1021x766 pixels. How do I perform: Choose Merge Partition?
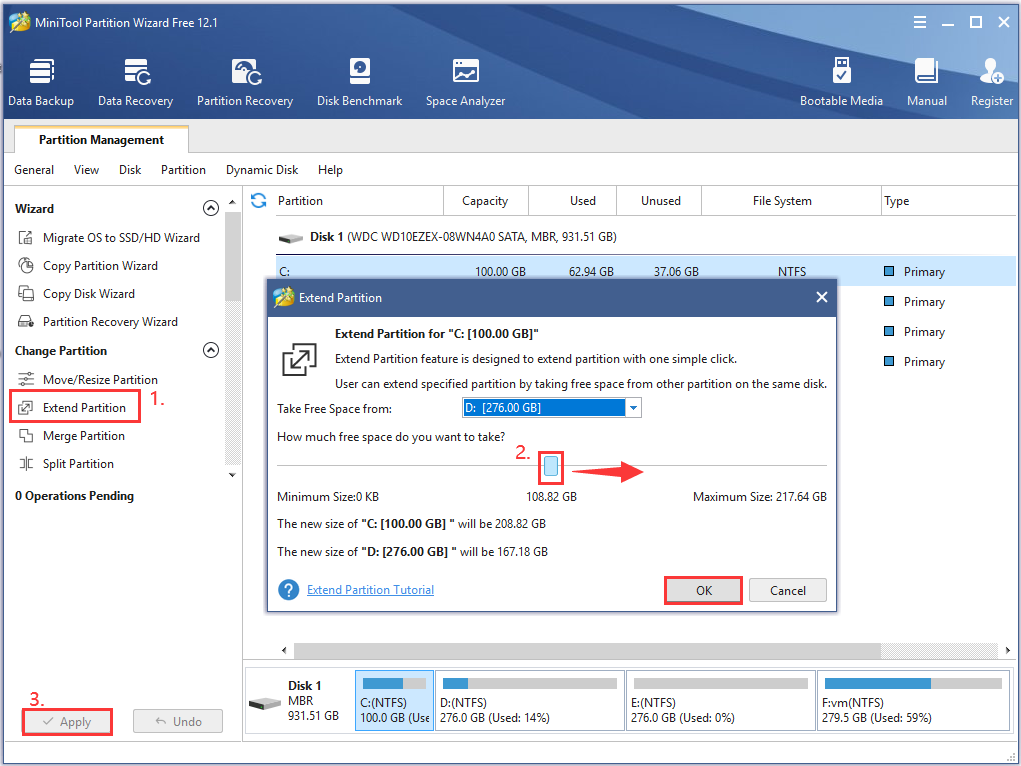[71, 436]
